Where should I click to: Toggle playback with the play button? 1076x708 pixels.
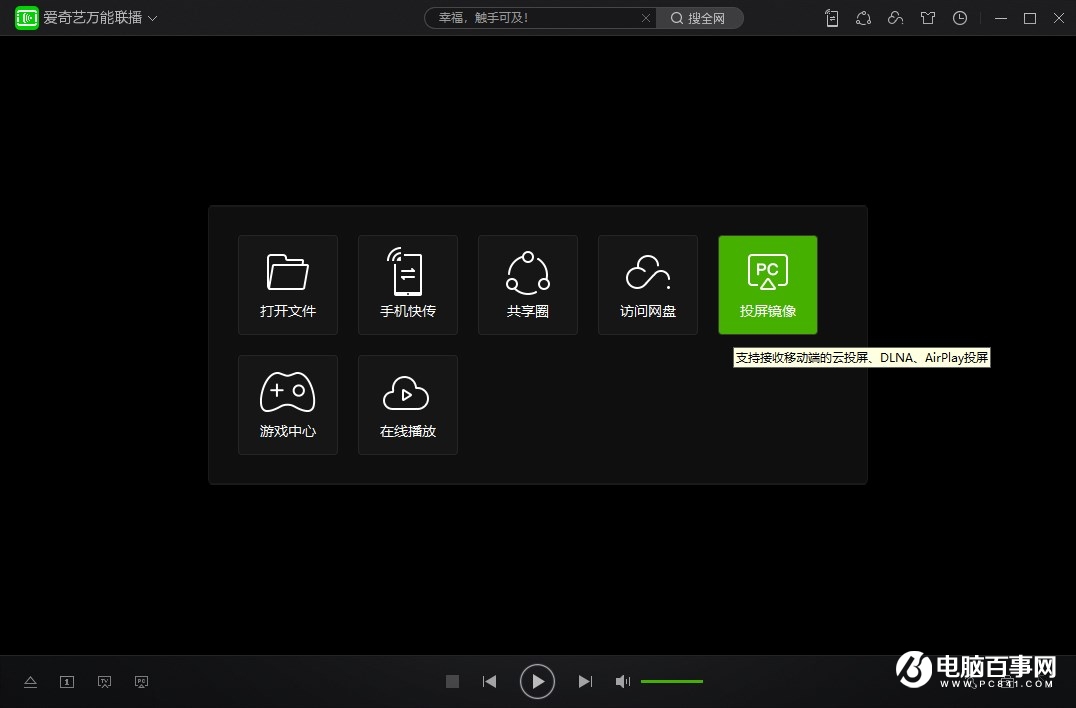537,681
